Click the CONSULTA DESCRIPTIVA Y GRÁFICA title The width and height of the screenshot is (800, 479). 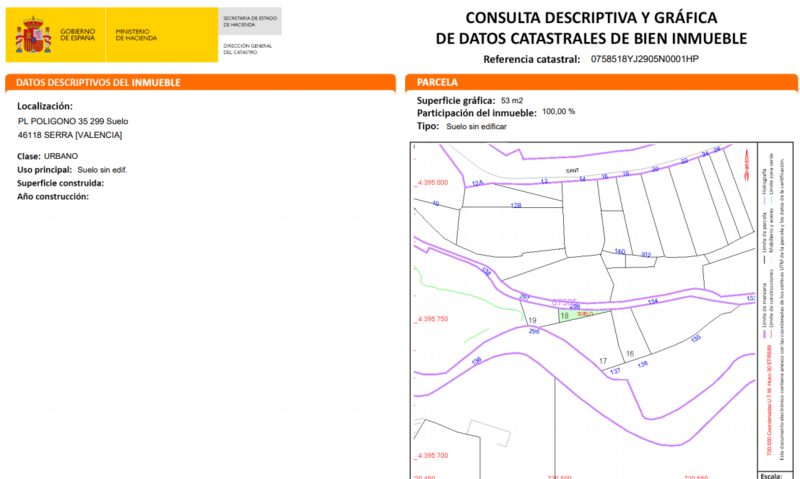tap(591, 18)
